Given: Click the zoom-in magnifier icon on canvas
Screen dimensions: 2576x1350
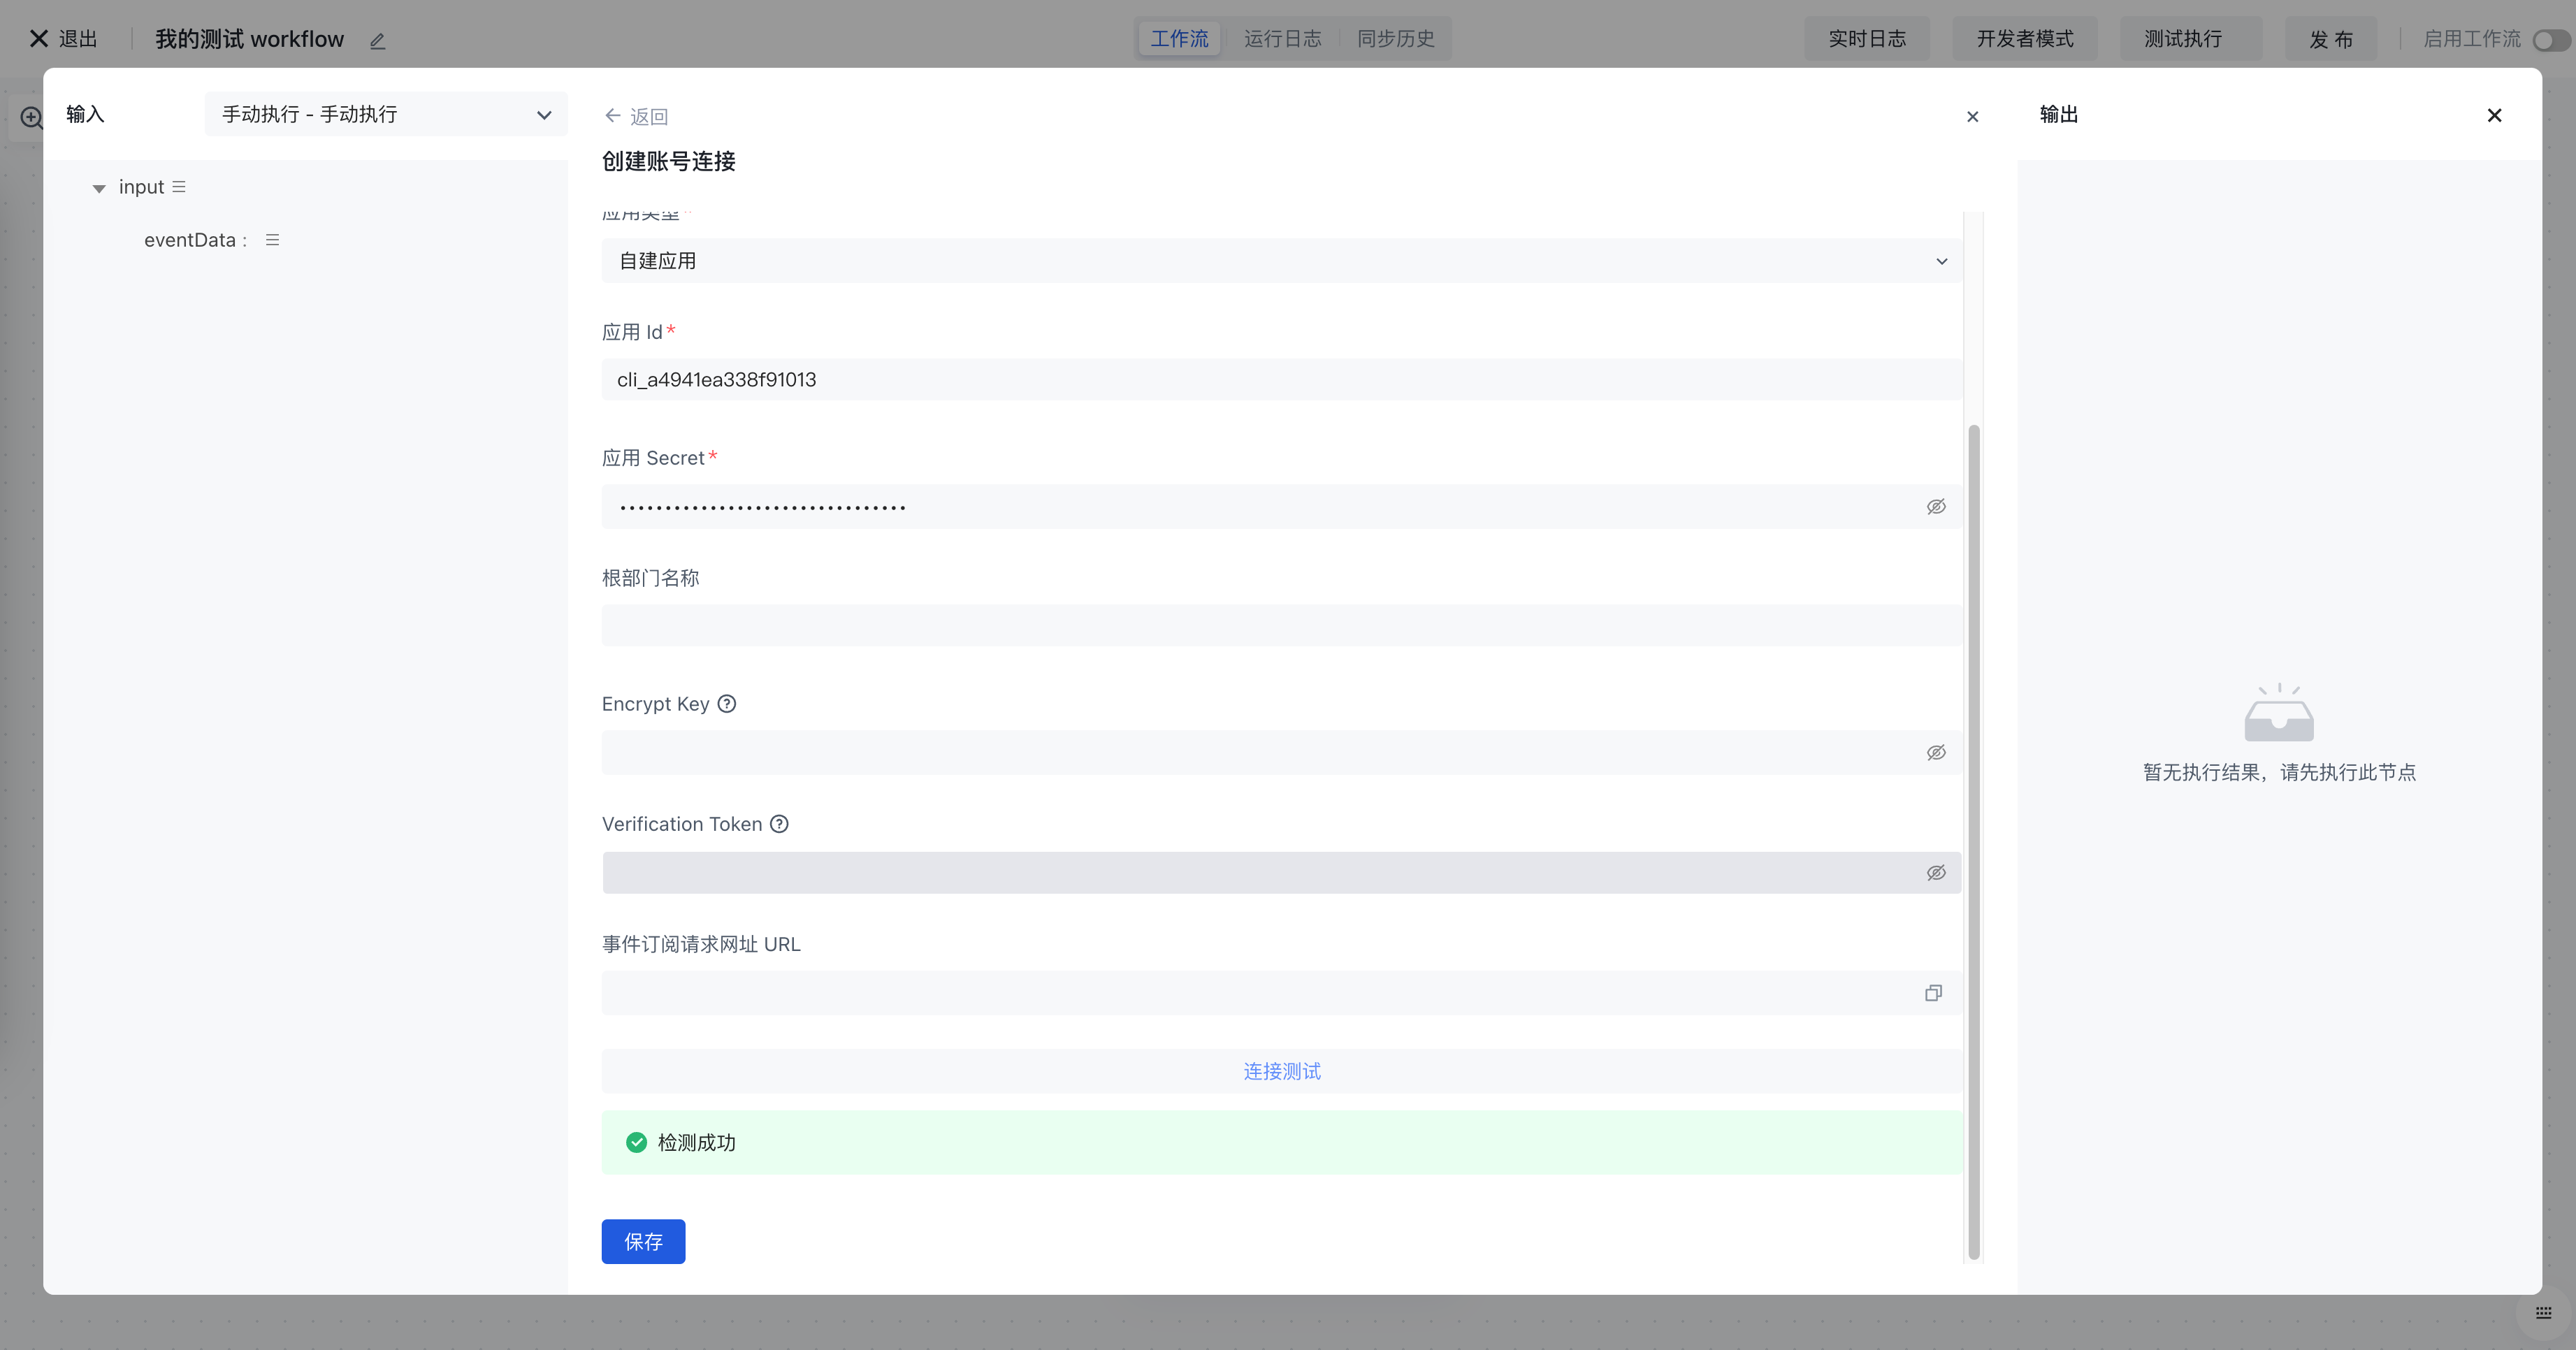Looking at the screenshot, I should [31, 118].
